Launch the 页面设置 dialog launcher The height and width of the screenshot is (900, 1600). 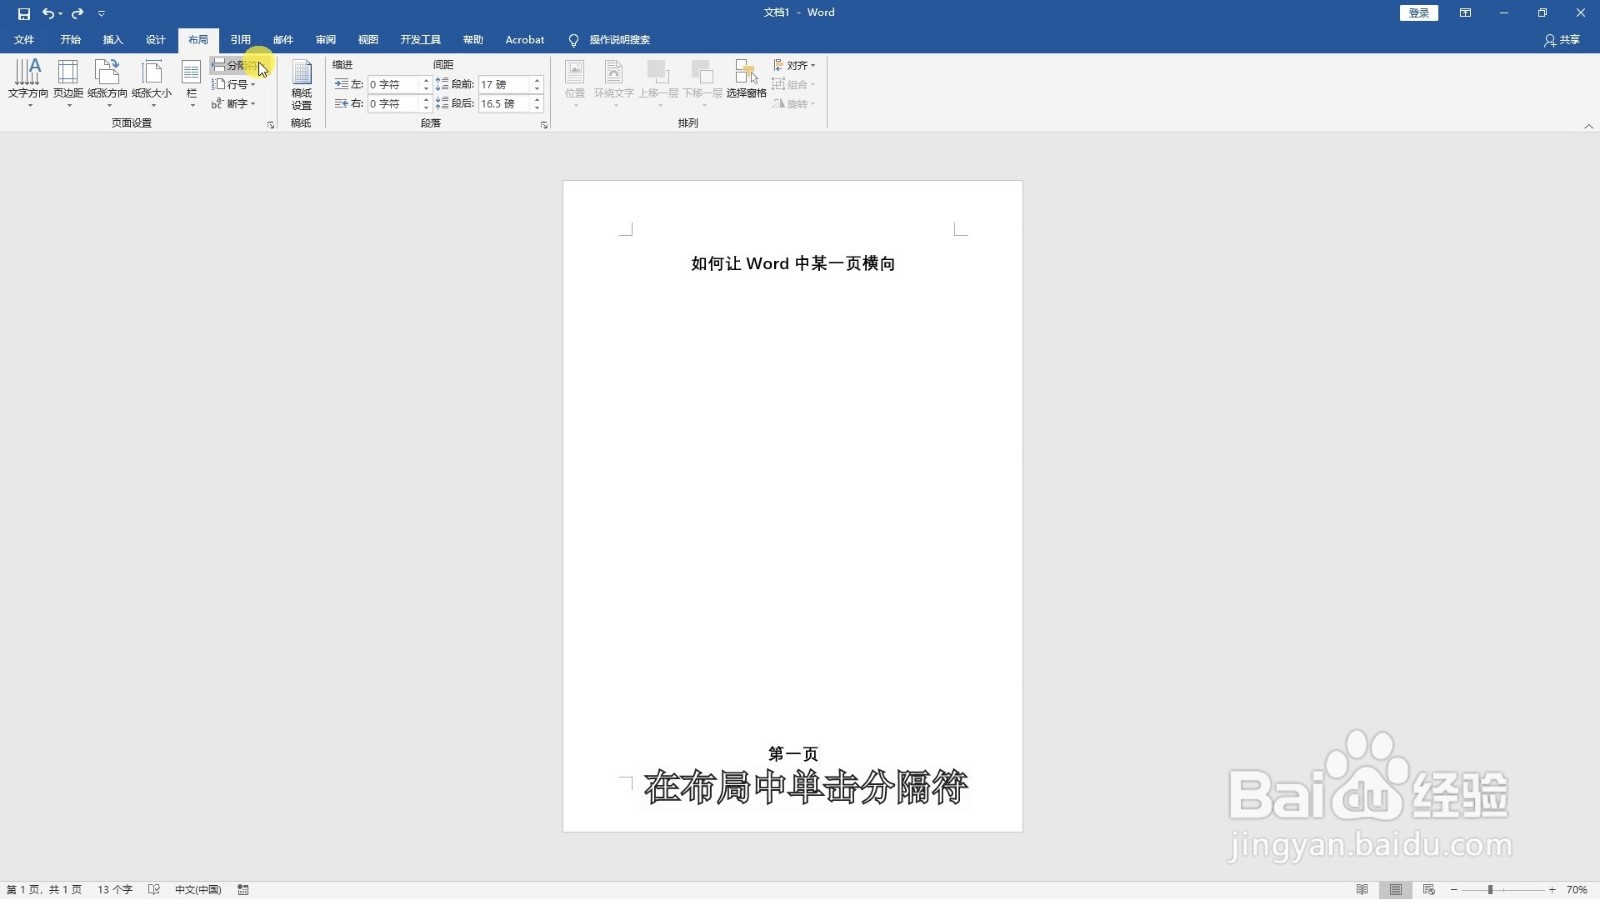click(x=271, y=125)
